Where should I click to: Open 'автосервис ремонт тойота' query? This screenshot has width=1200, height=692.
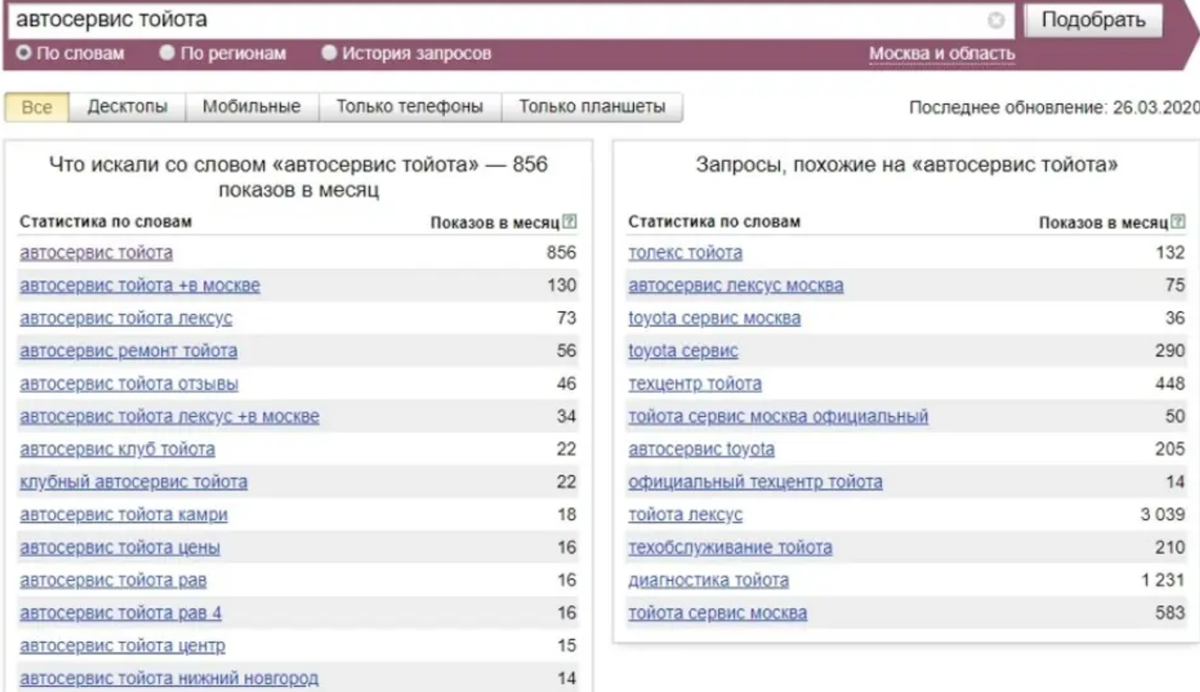[x=129, y=351]
